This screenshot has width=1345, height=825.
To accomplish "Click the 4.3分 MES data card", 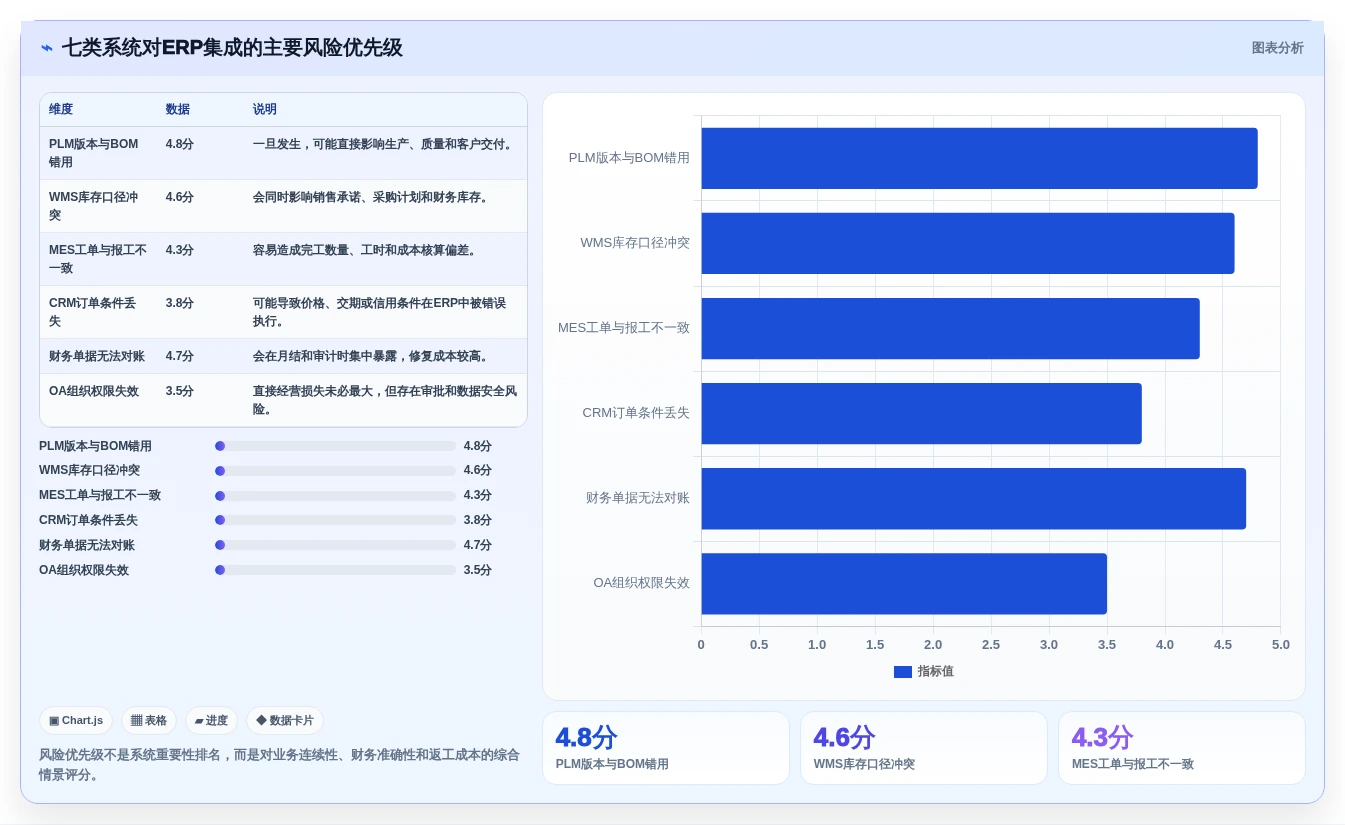I will (1182, 748).
